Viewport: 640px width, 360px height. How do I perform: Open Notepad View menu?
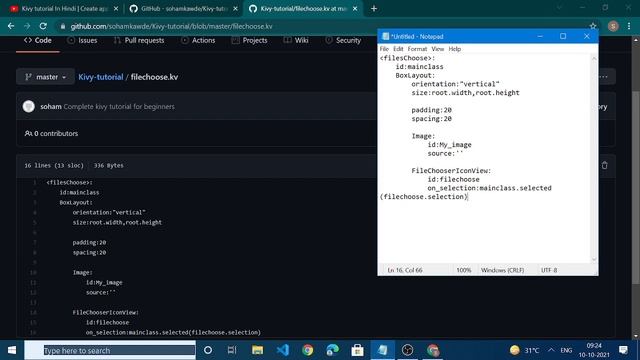coord(438,49)
